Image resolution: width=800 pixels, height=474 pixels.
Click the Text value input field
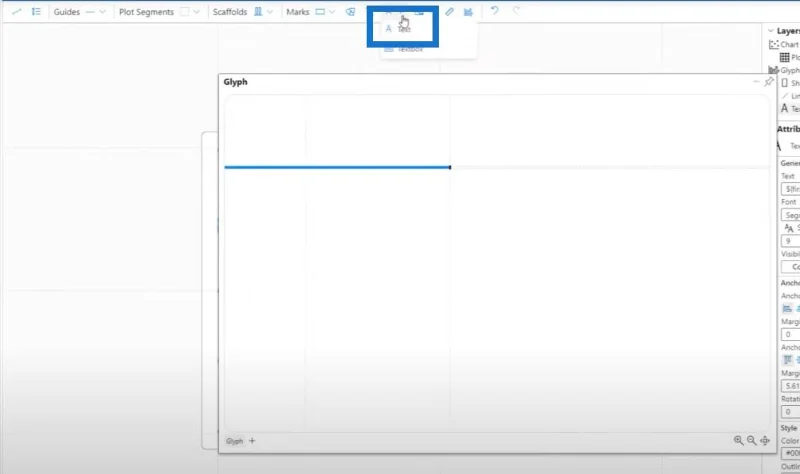[x=791, y=189]
